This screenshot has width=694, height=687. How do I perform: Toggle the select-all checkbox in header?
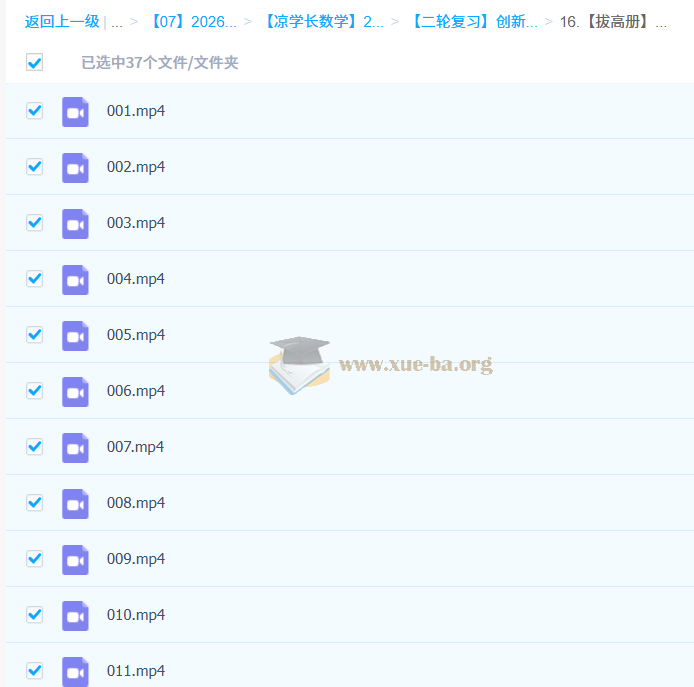pos(35,63)
